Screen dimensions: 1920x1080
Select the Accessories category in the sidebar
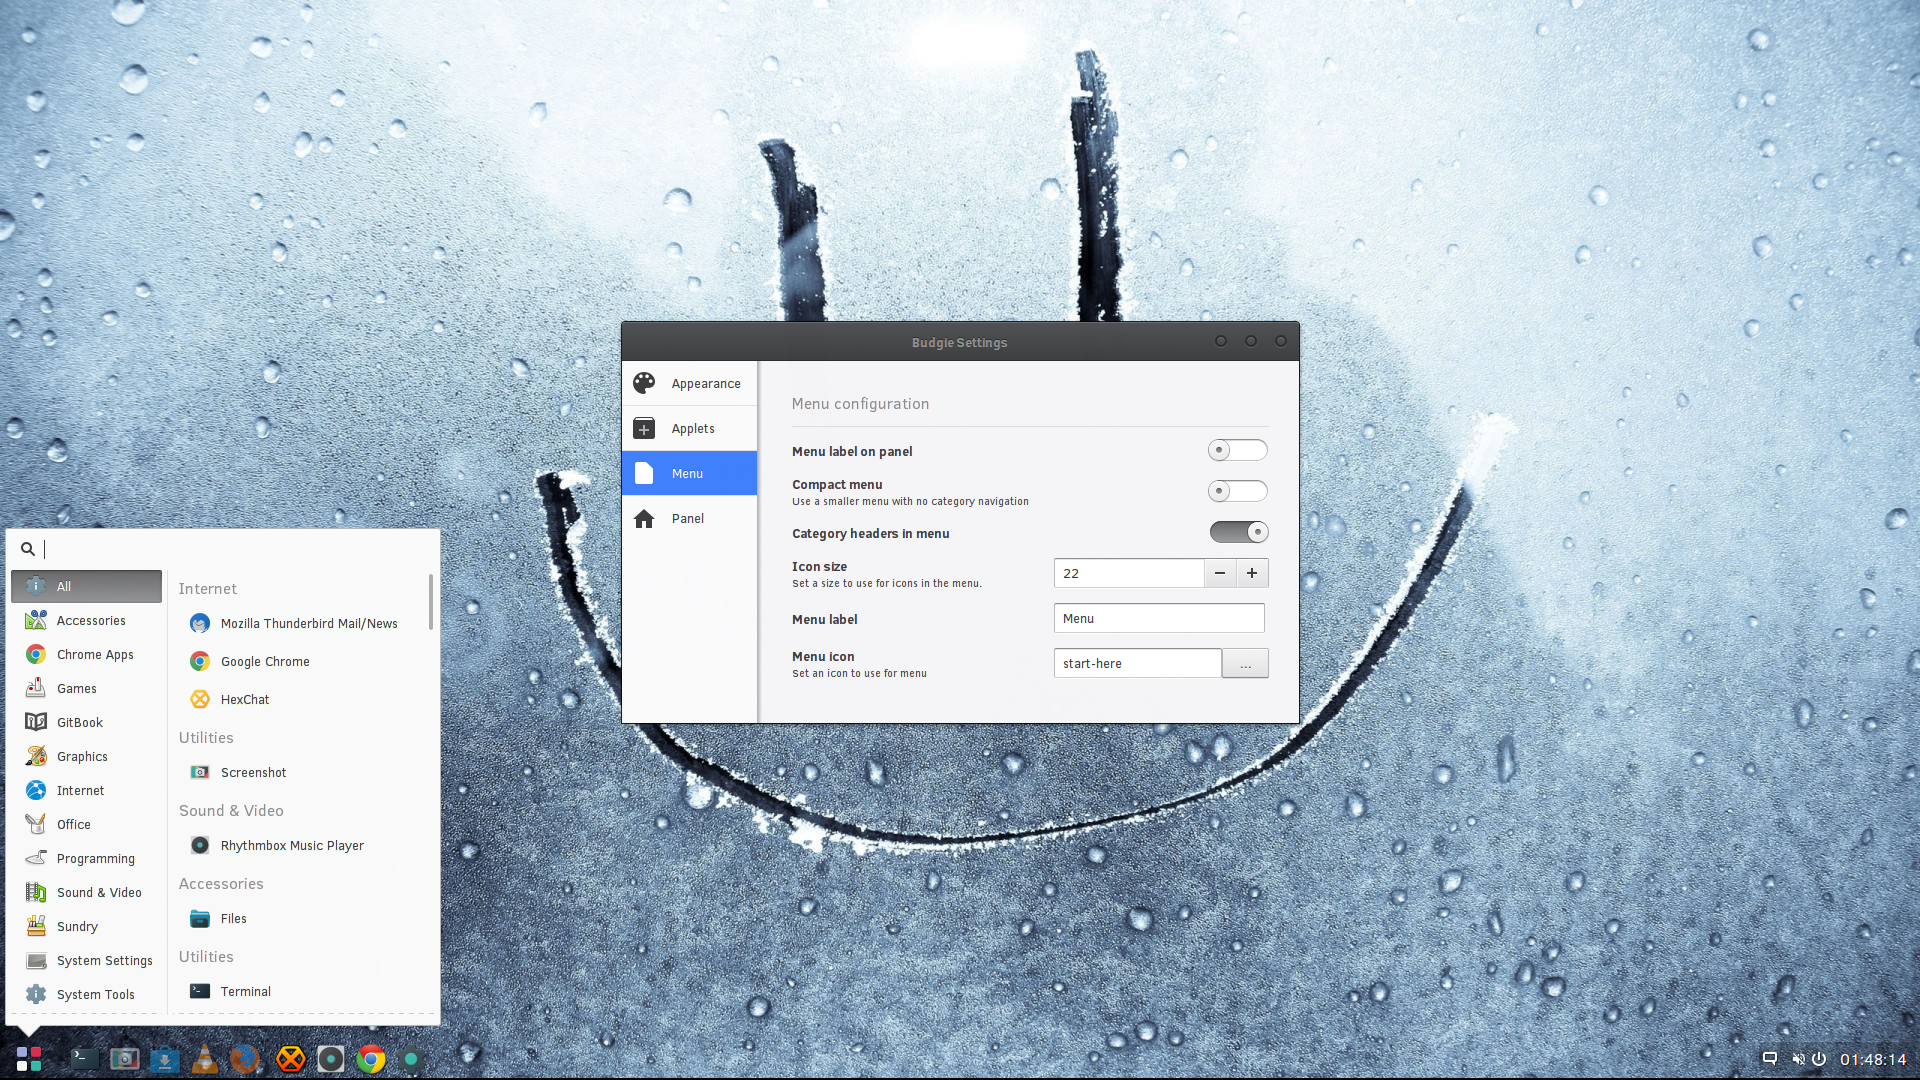(x=86, y=621)
